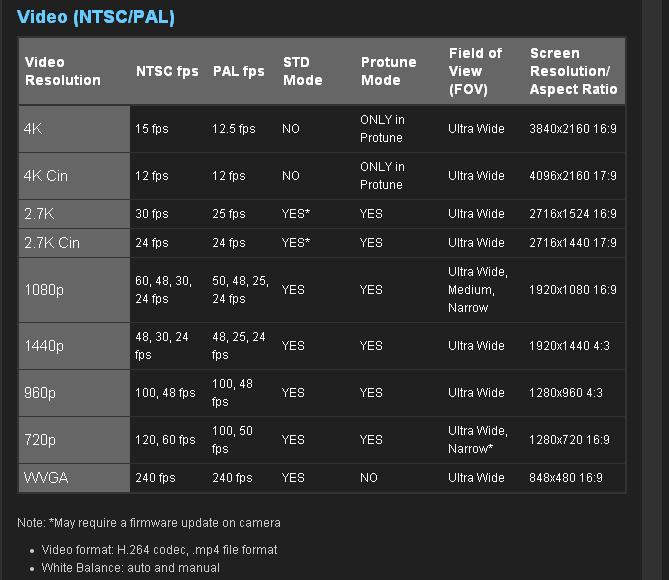Select 2716x1524 16:9 cell

[573, 214]
